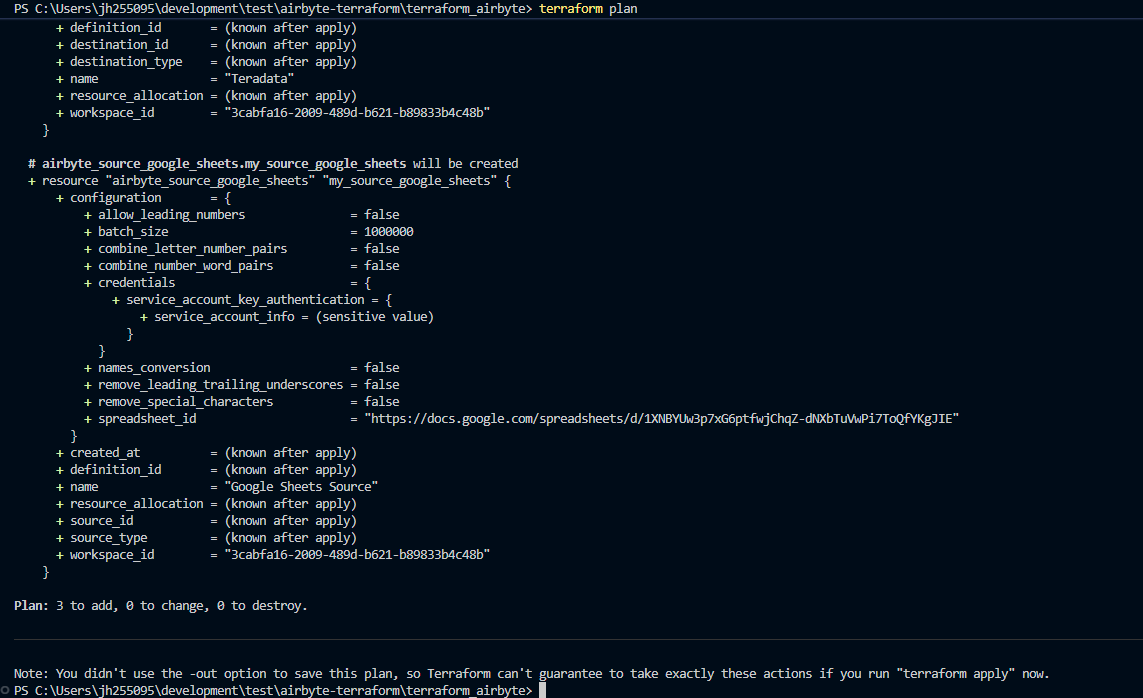Click the credentials attribute line
1143x698 pixels.
(227, 283)
